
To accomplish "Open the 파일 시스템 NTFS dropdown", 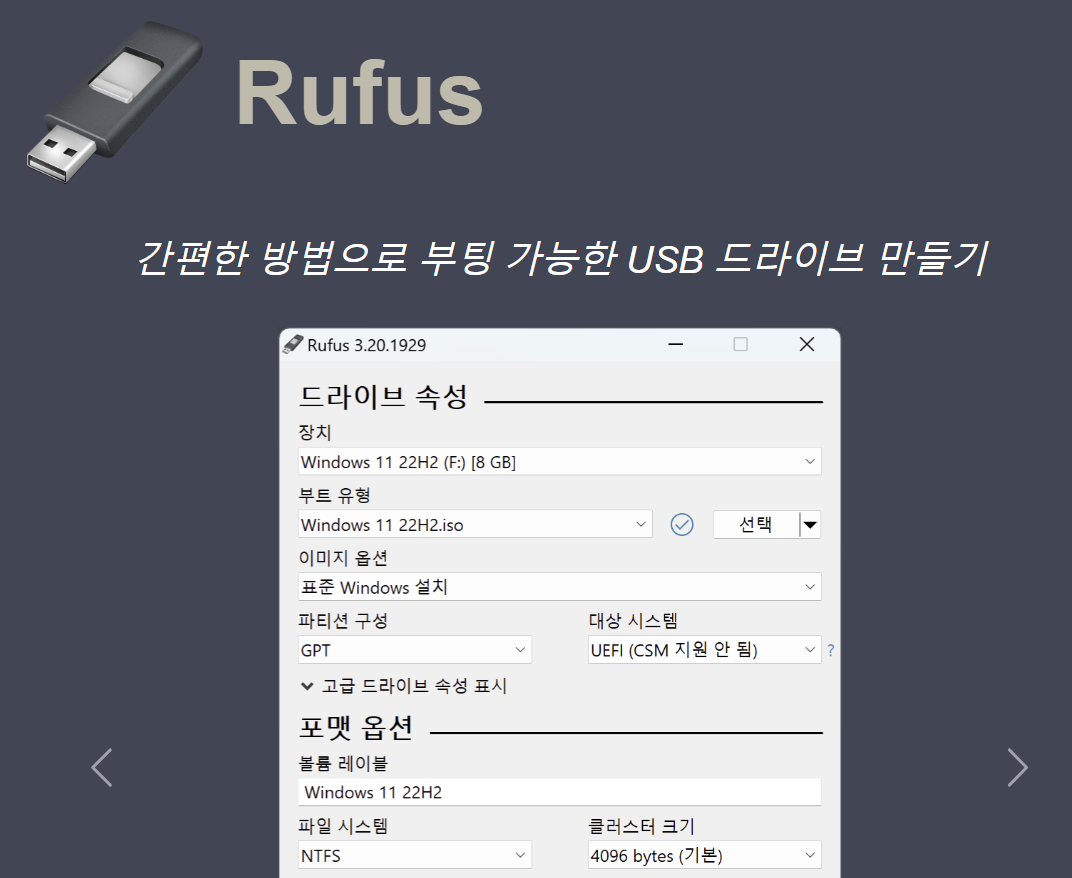I will (415, 855).
